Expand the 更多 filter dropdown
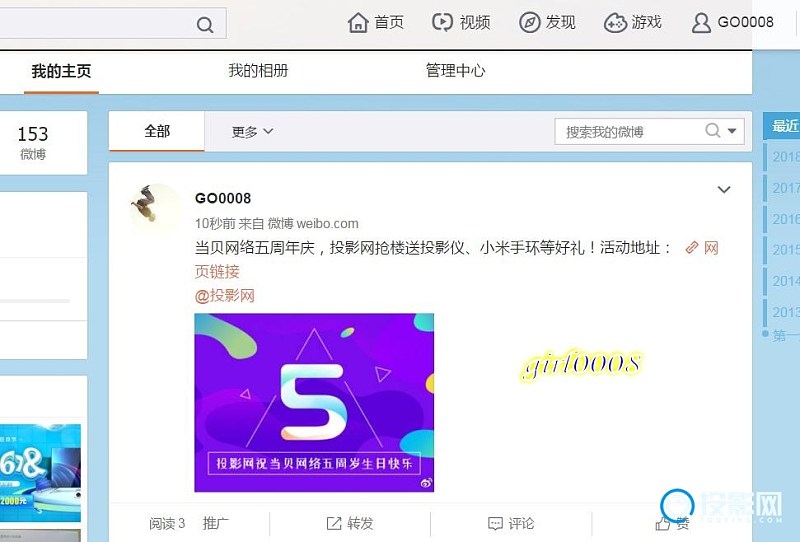800x542 pixels. 252,132
